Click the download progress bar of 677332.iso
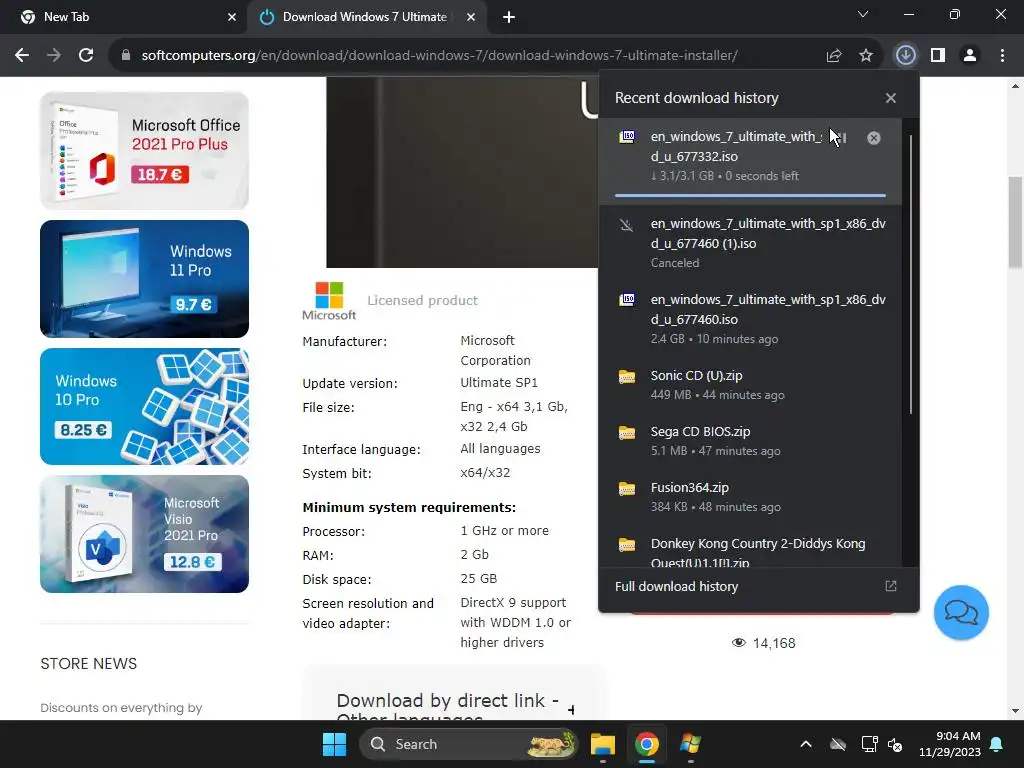 [750, 195]
